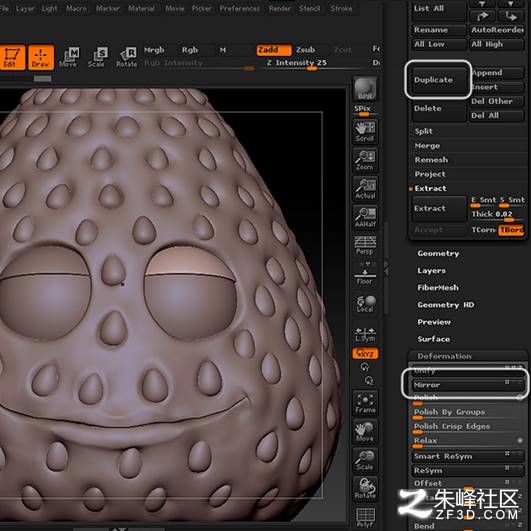Click the Actual size icon

pyautogui.click(x=365, y=188)
